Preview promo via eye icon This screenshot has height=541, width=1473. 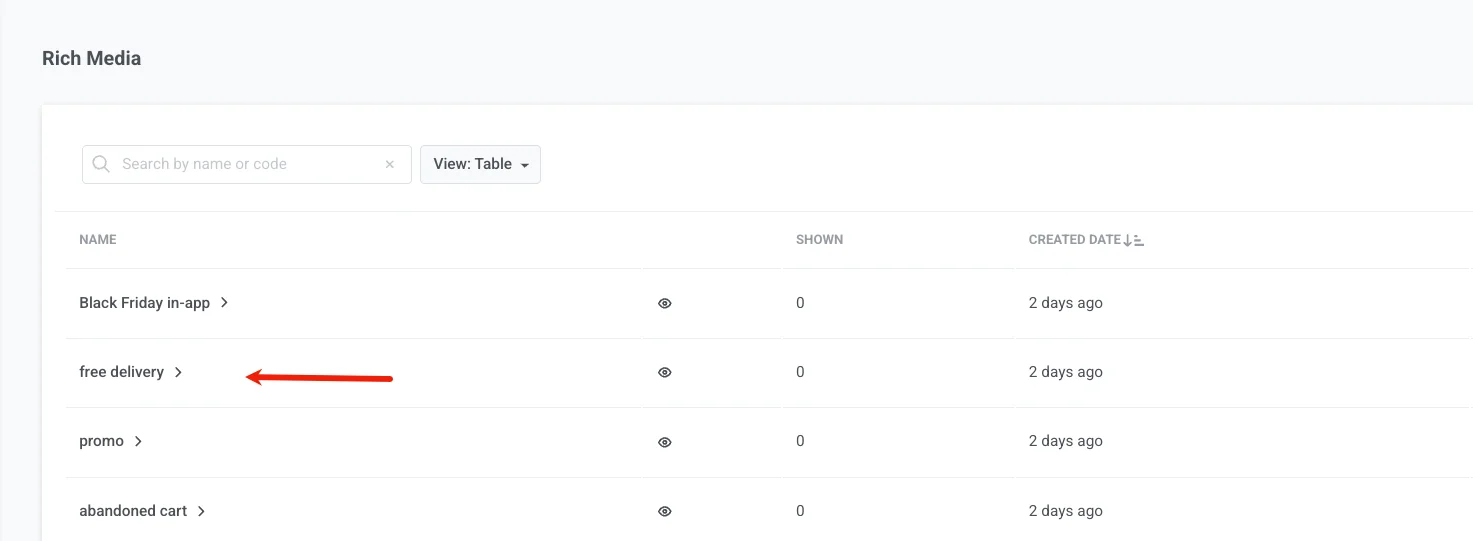point(665,441)
